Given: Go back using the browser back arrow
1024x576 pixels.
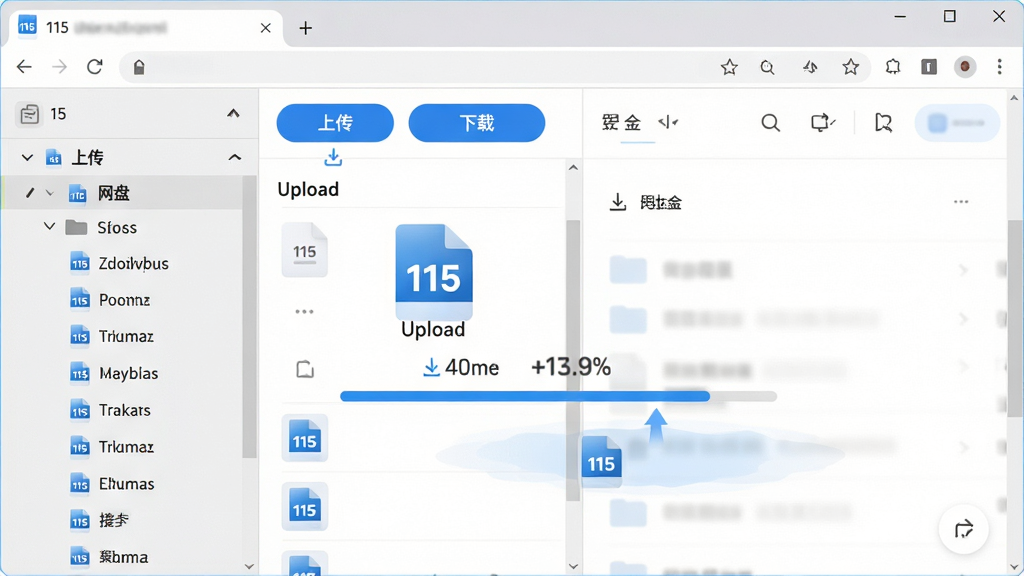Looking at the screenshot, I should 24,67.
